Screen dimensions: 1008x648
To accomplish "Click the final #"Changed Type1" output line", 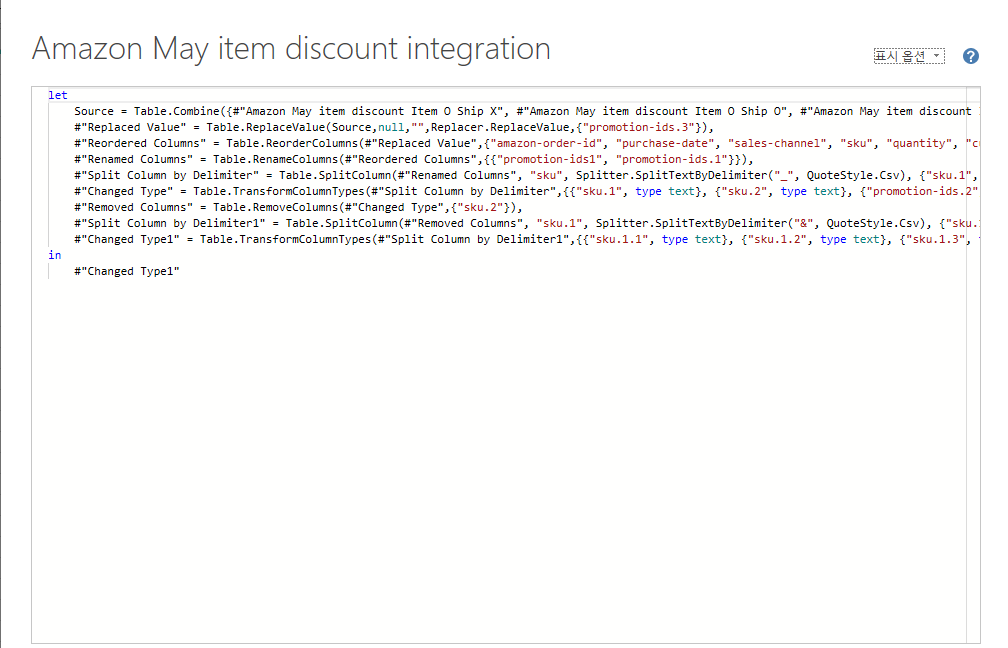I will (127, 271).
